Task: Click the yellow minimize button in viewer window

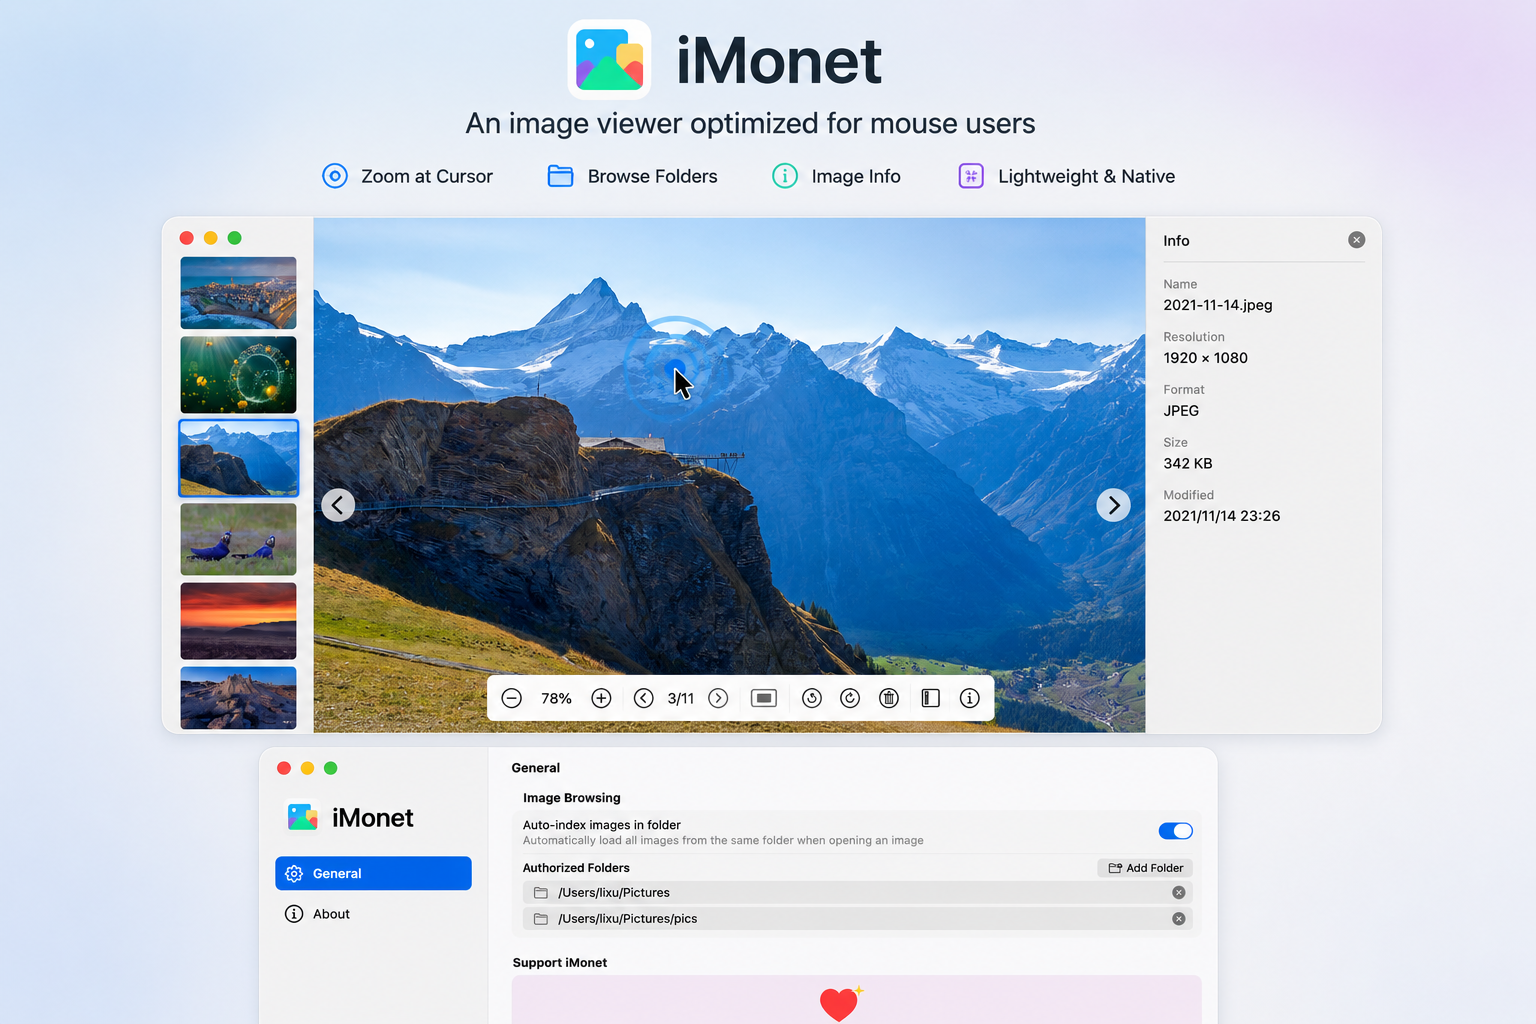Action: tap(210, 238)
